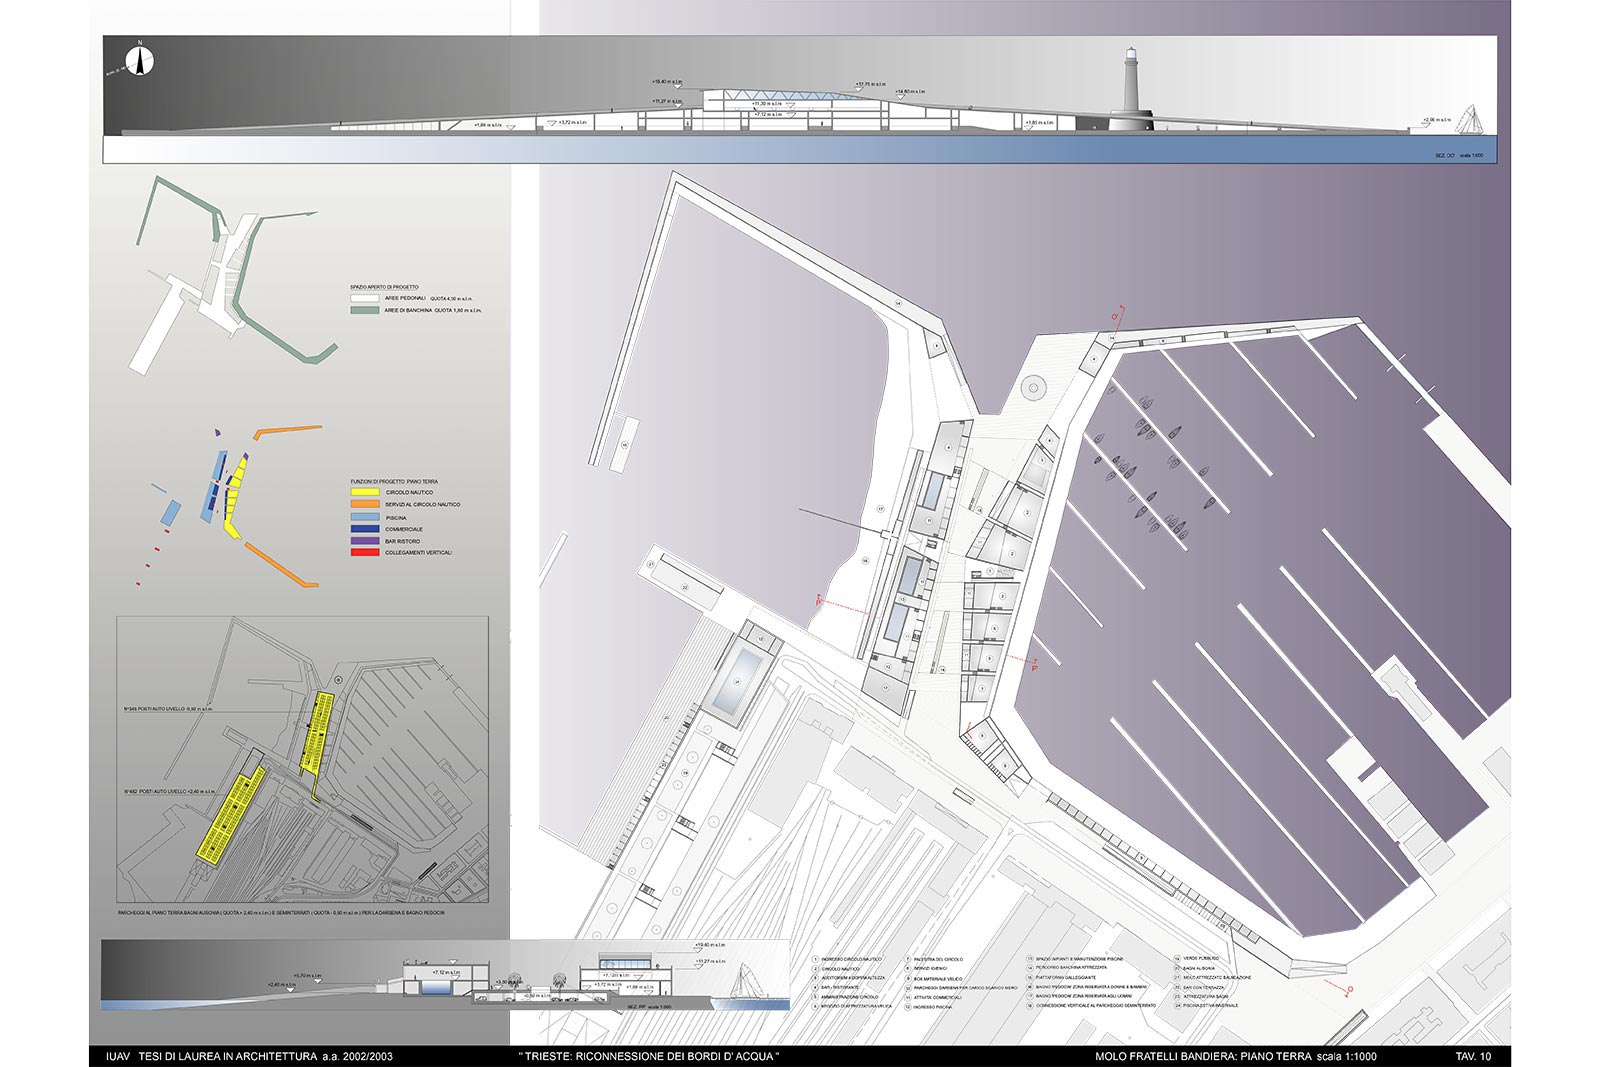Click the 'TRIESTE: RICONNESSIONE DEI BORDI D'ACQUA' title
The image size is (1600, 1067).
pyautogui.click(x=648, y=1056)
